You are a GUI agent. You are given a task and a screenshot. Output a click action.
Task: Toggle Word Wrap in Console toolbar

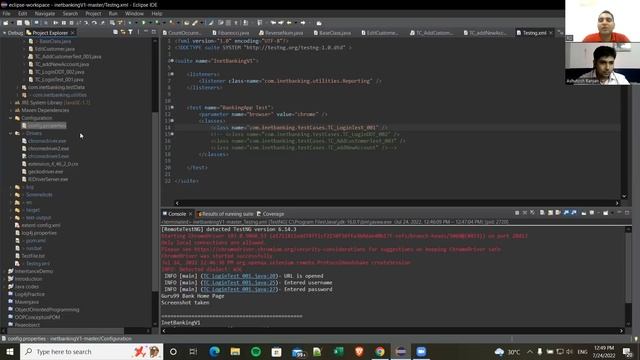(x=558, y=213)
